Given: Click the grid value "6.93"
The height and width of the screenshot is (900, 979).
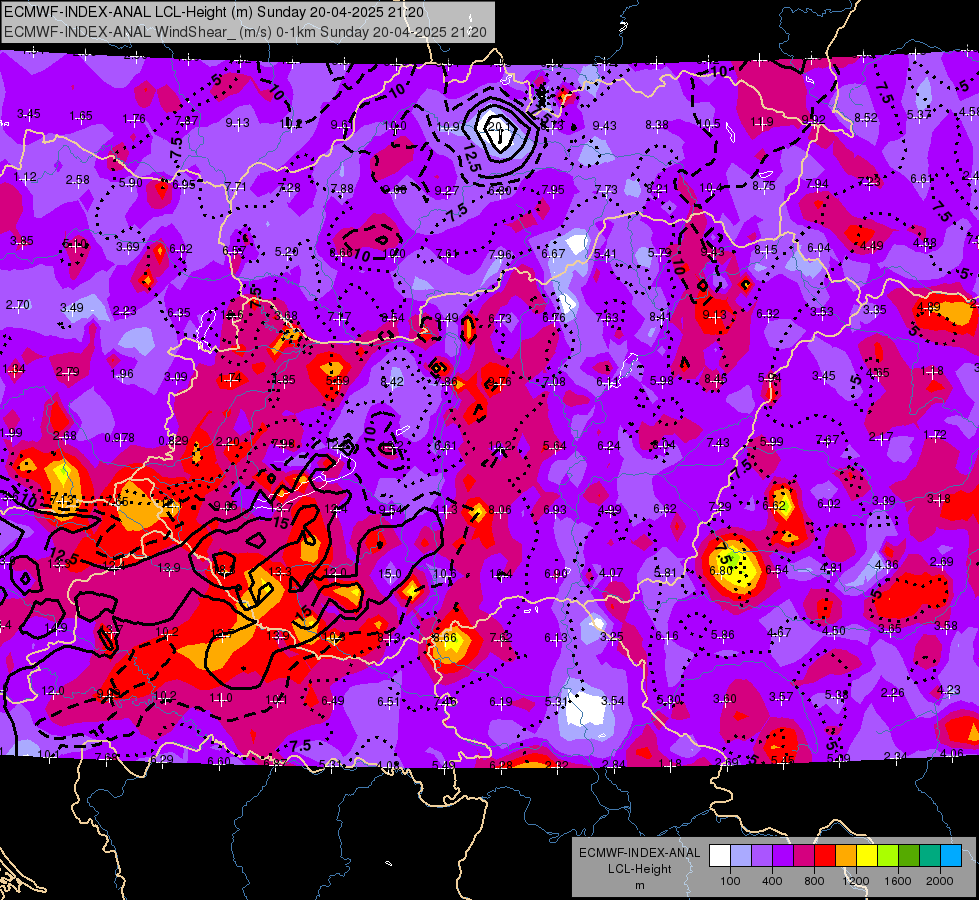Looking at the screenshot, I should coord(554,510).
